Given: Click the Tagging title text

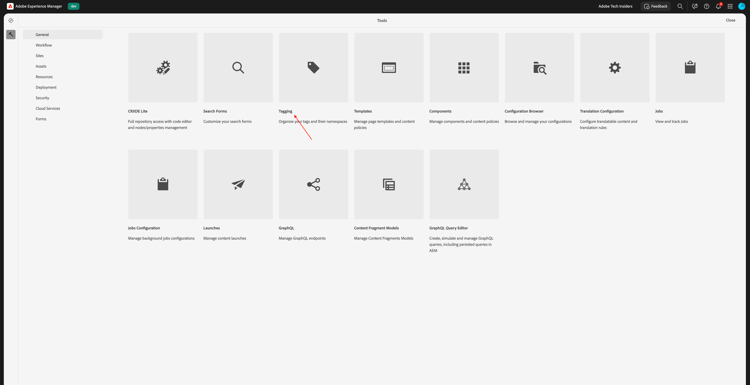Looking at the screenshot, I should pyautogui.click(x=286, y=111).
